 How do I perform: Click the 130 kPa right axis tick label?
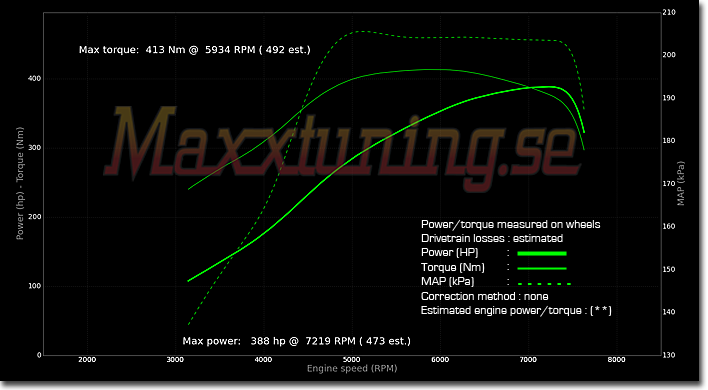[669, 355]
